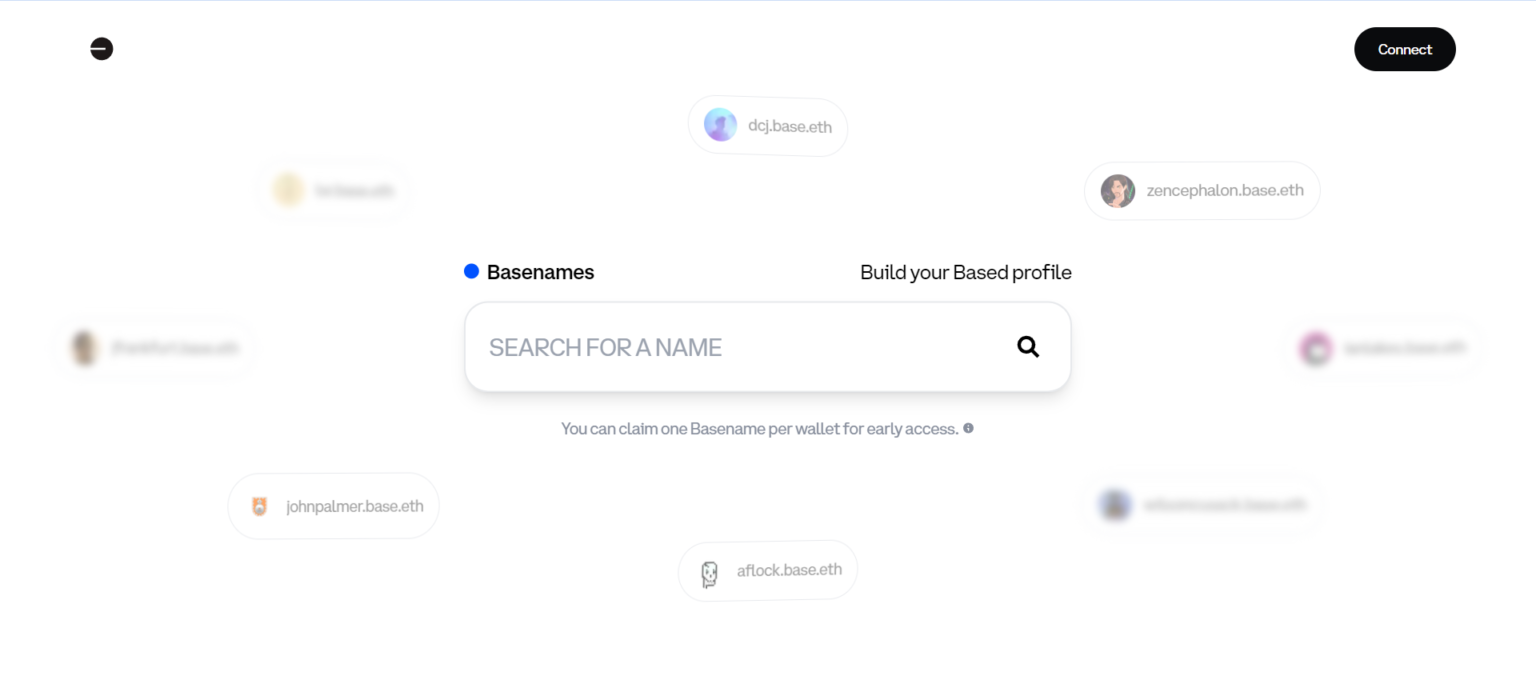Viewport: 1536px width, 696px height.
Task: Click the blue dot beside the Basenames heading
Action: click(471, 270)
